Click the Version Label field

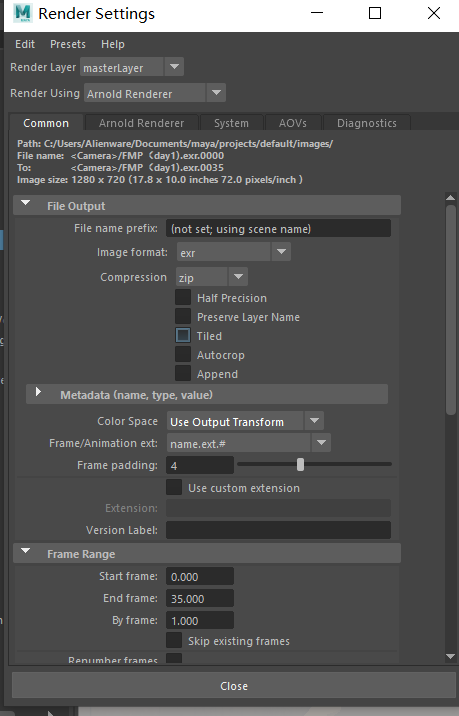coord(278,530)
